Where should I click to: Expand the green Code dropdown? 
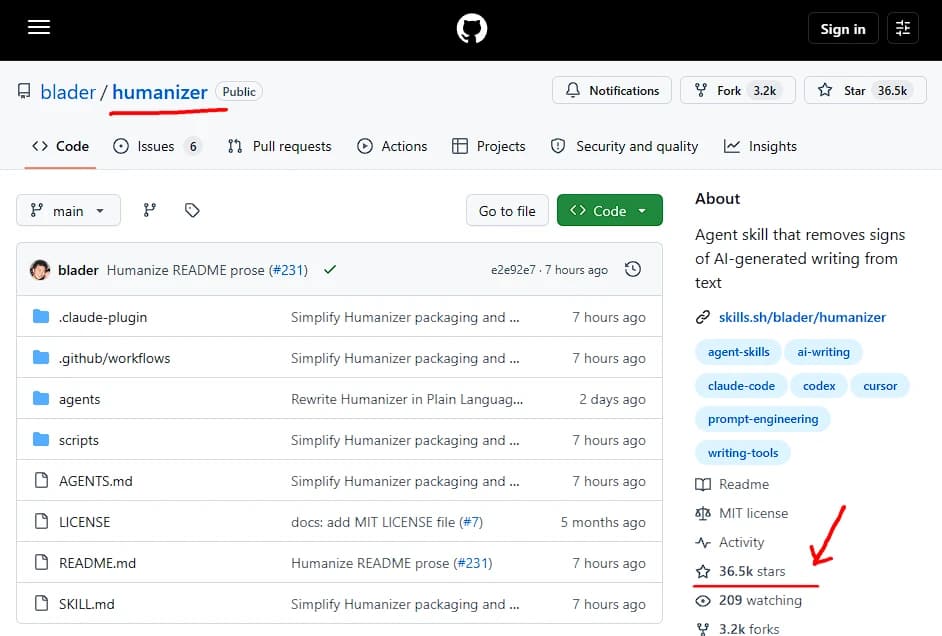[x=609, y=211]
